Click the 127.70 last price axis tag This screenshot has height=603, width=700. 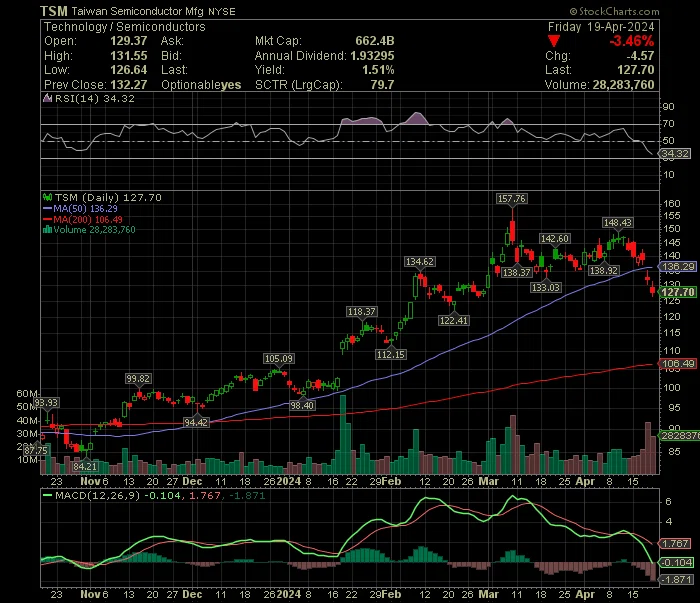(678, 292)
